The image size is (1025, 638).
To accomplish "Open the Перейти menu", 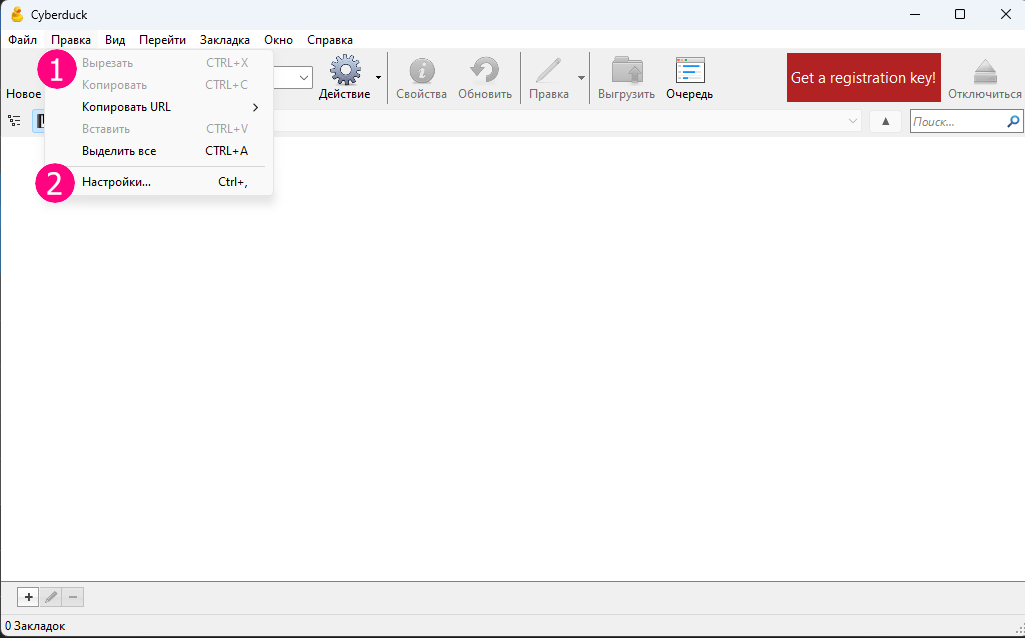I will click(163, 40).
